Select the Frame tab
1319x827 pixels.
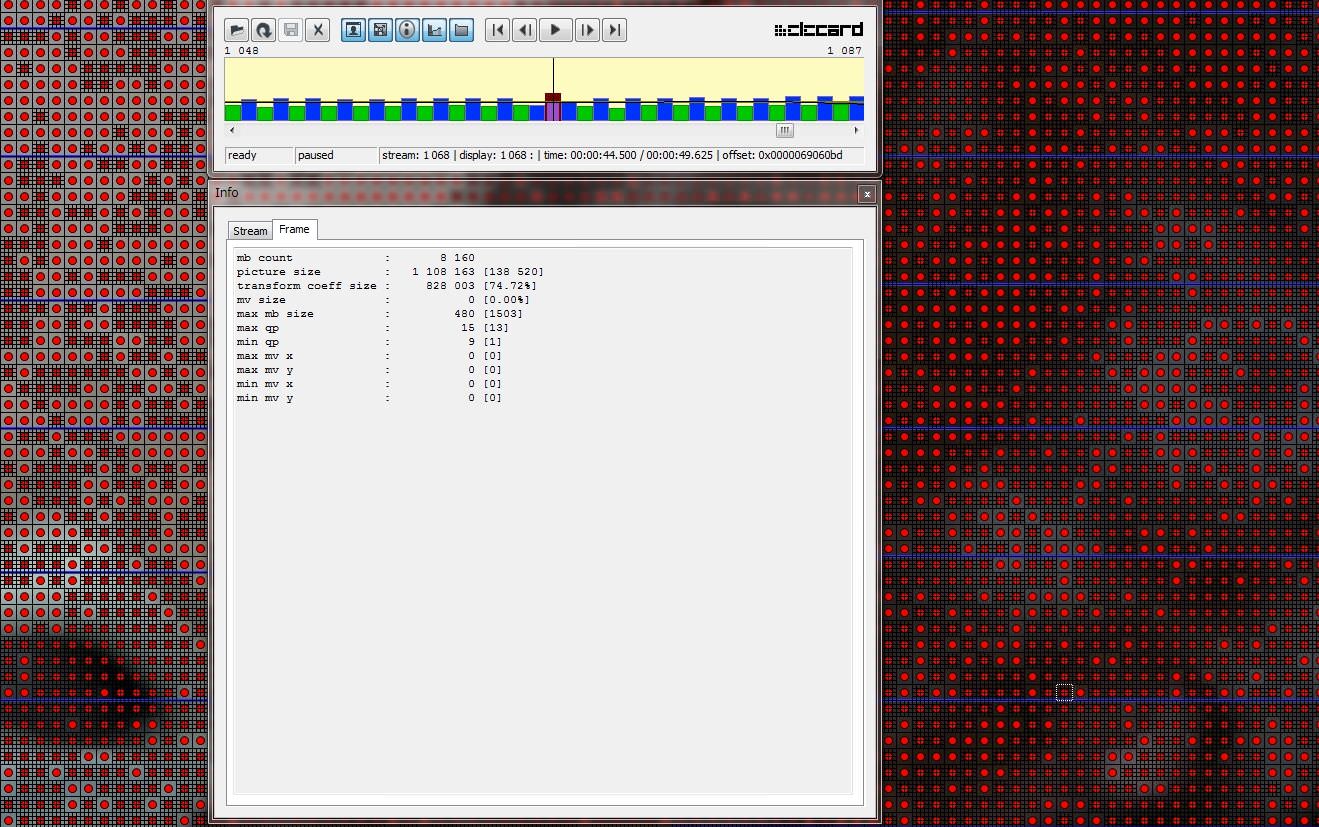pos(294,230)
